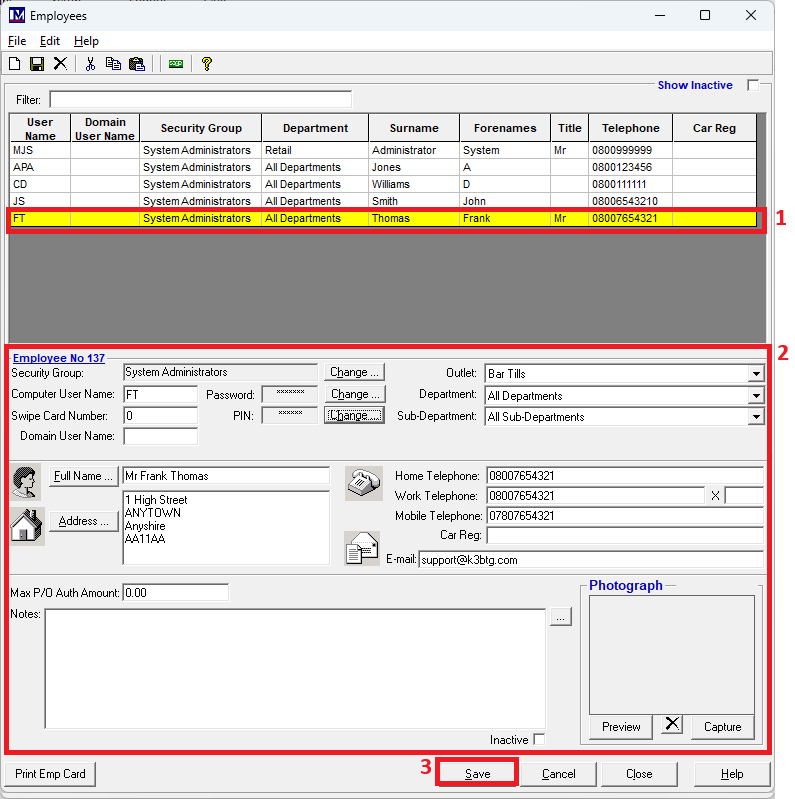Open the Department dropdown in employee details
The image size is (795, 799).
click(x=755, y=396)
